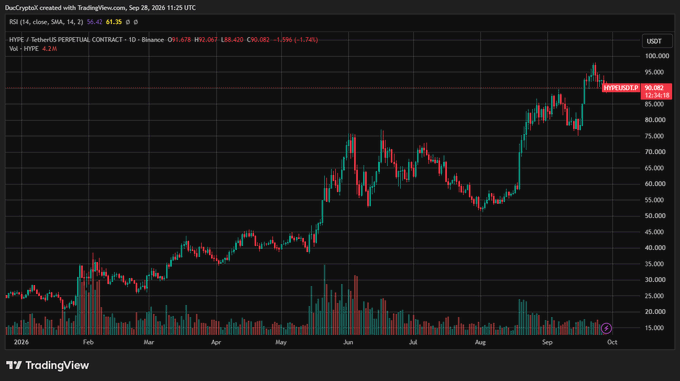Click the Mar label on time axis

[x=149, y=342]
